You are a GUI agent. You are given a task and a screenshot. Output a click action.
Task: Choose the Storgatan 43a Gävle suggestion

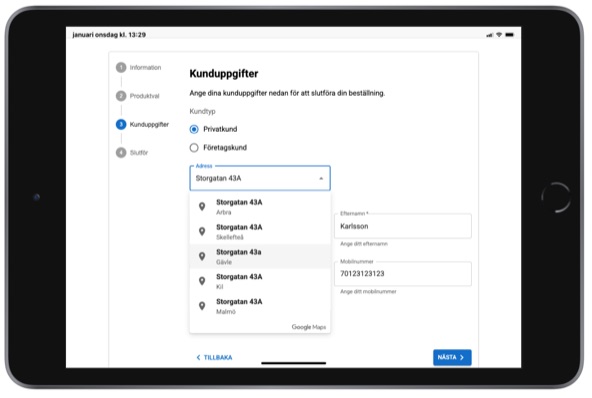[x=260, y=256]
